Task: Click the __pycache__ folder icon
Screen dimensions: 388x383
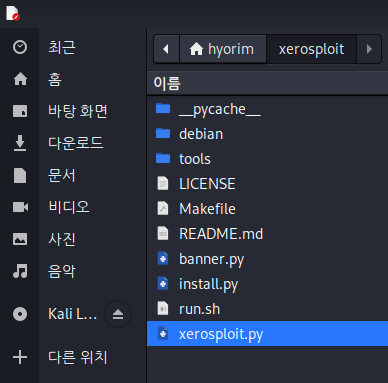Action: (x=163, y=108)
